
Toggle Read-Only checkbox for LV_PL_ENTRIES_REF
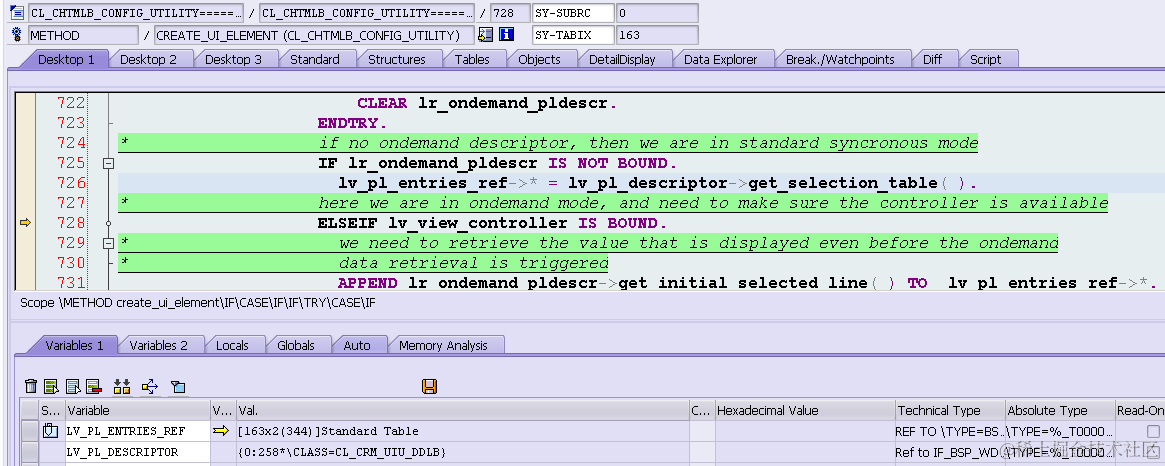[1152, 431]
